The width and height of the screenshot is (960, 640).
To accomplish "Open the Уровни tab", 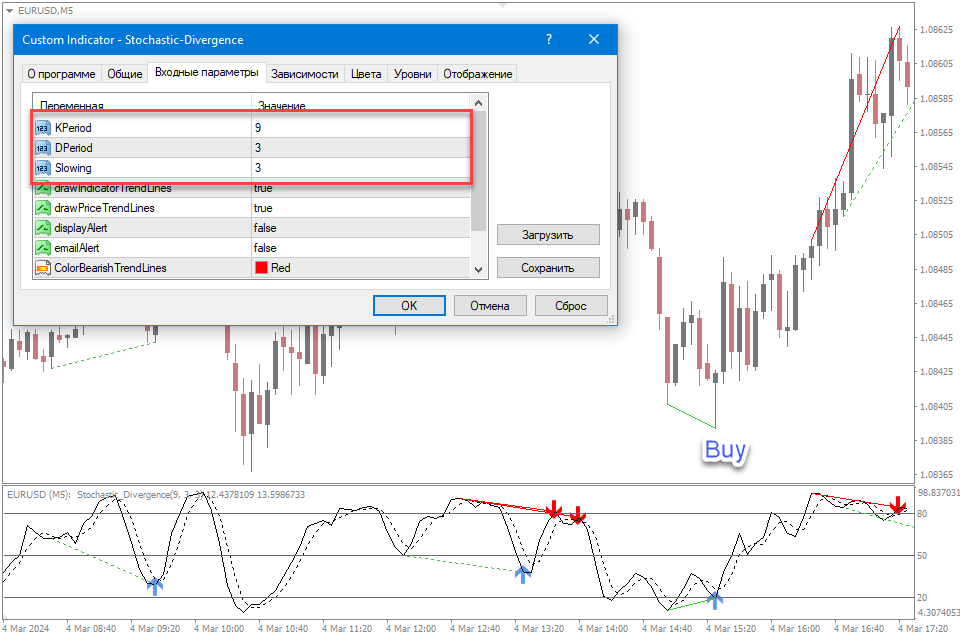I will [x=412, y=74].
